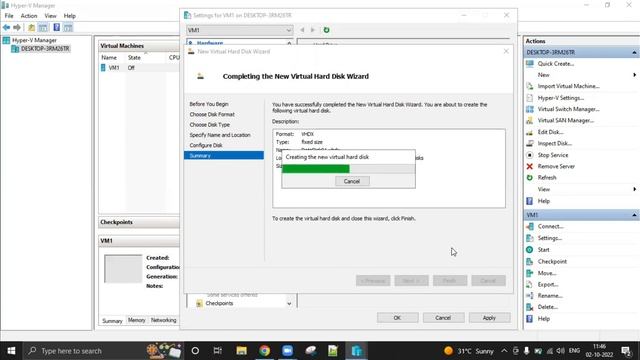The image size is (640, 360).
Task: Select Configure Disk wizard step
Action: coord(206,145)
